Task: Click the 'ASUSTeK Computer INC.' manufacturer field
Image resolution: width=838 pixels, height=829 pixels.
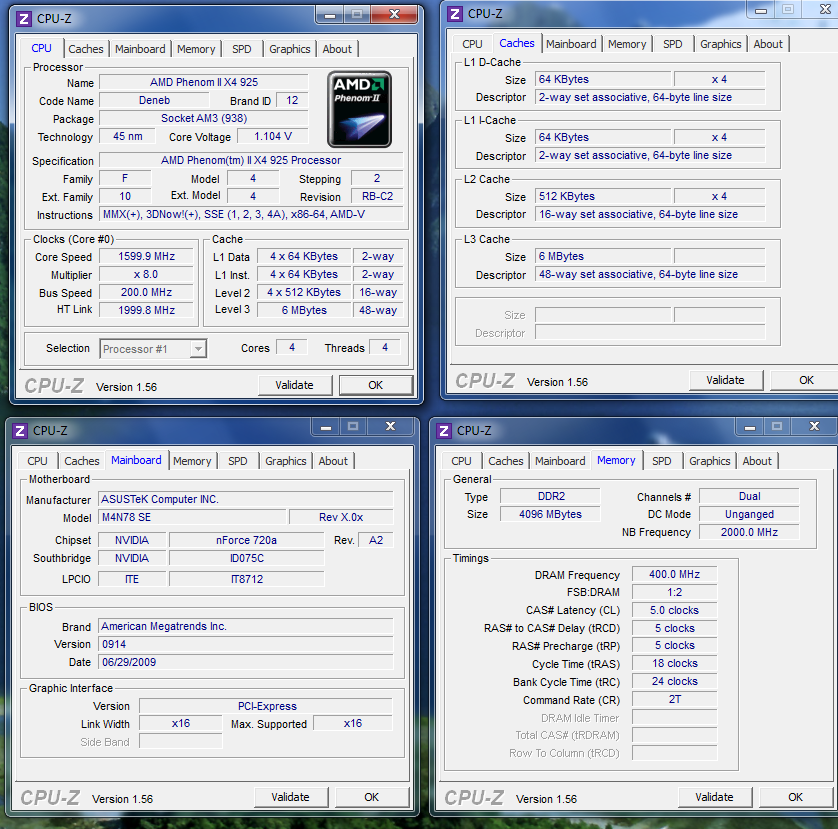Action: [x=246, y=500]
